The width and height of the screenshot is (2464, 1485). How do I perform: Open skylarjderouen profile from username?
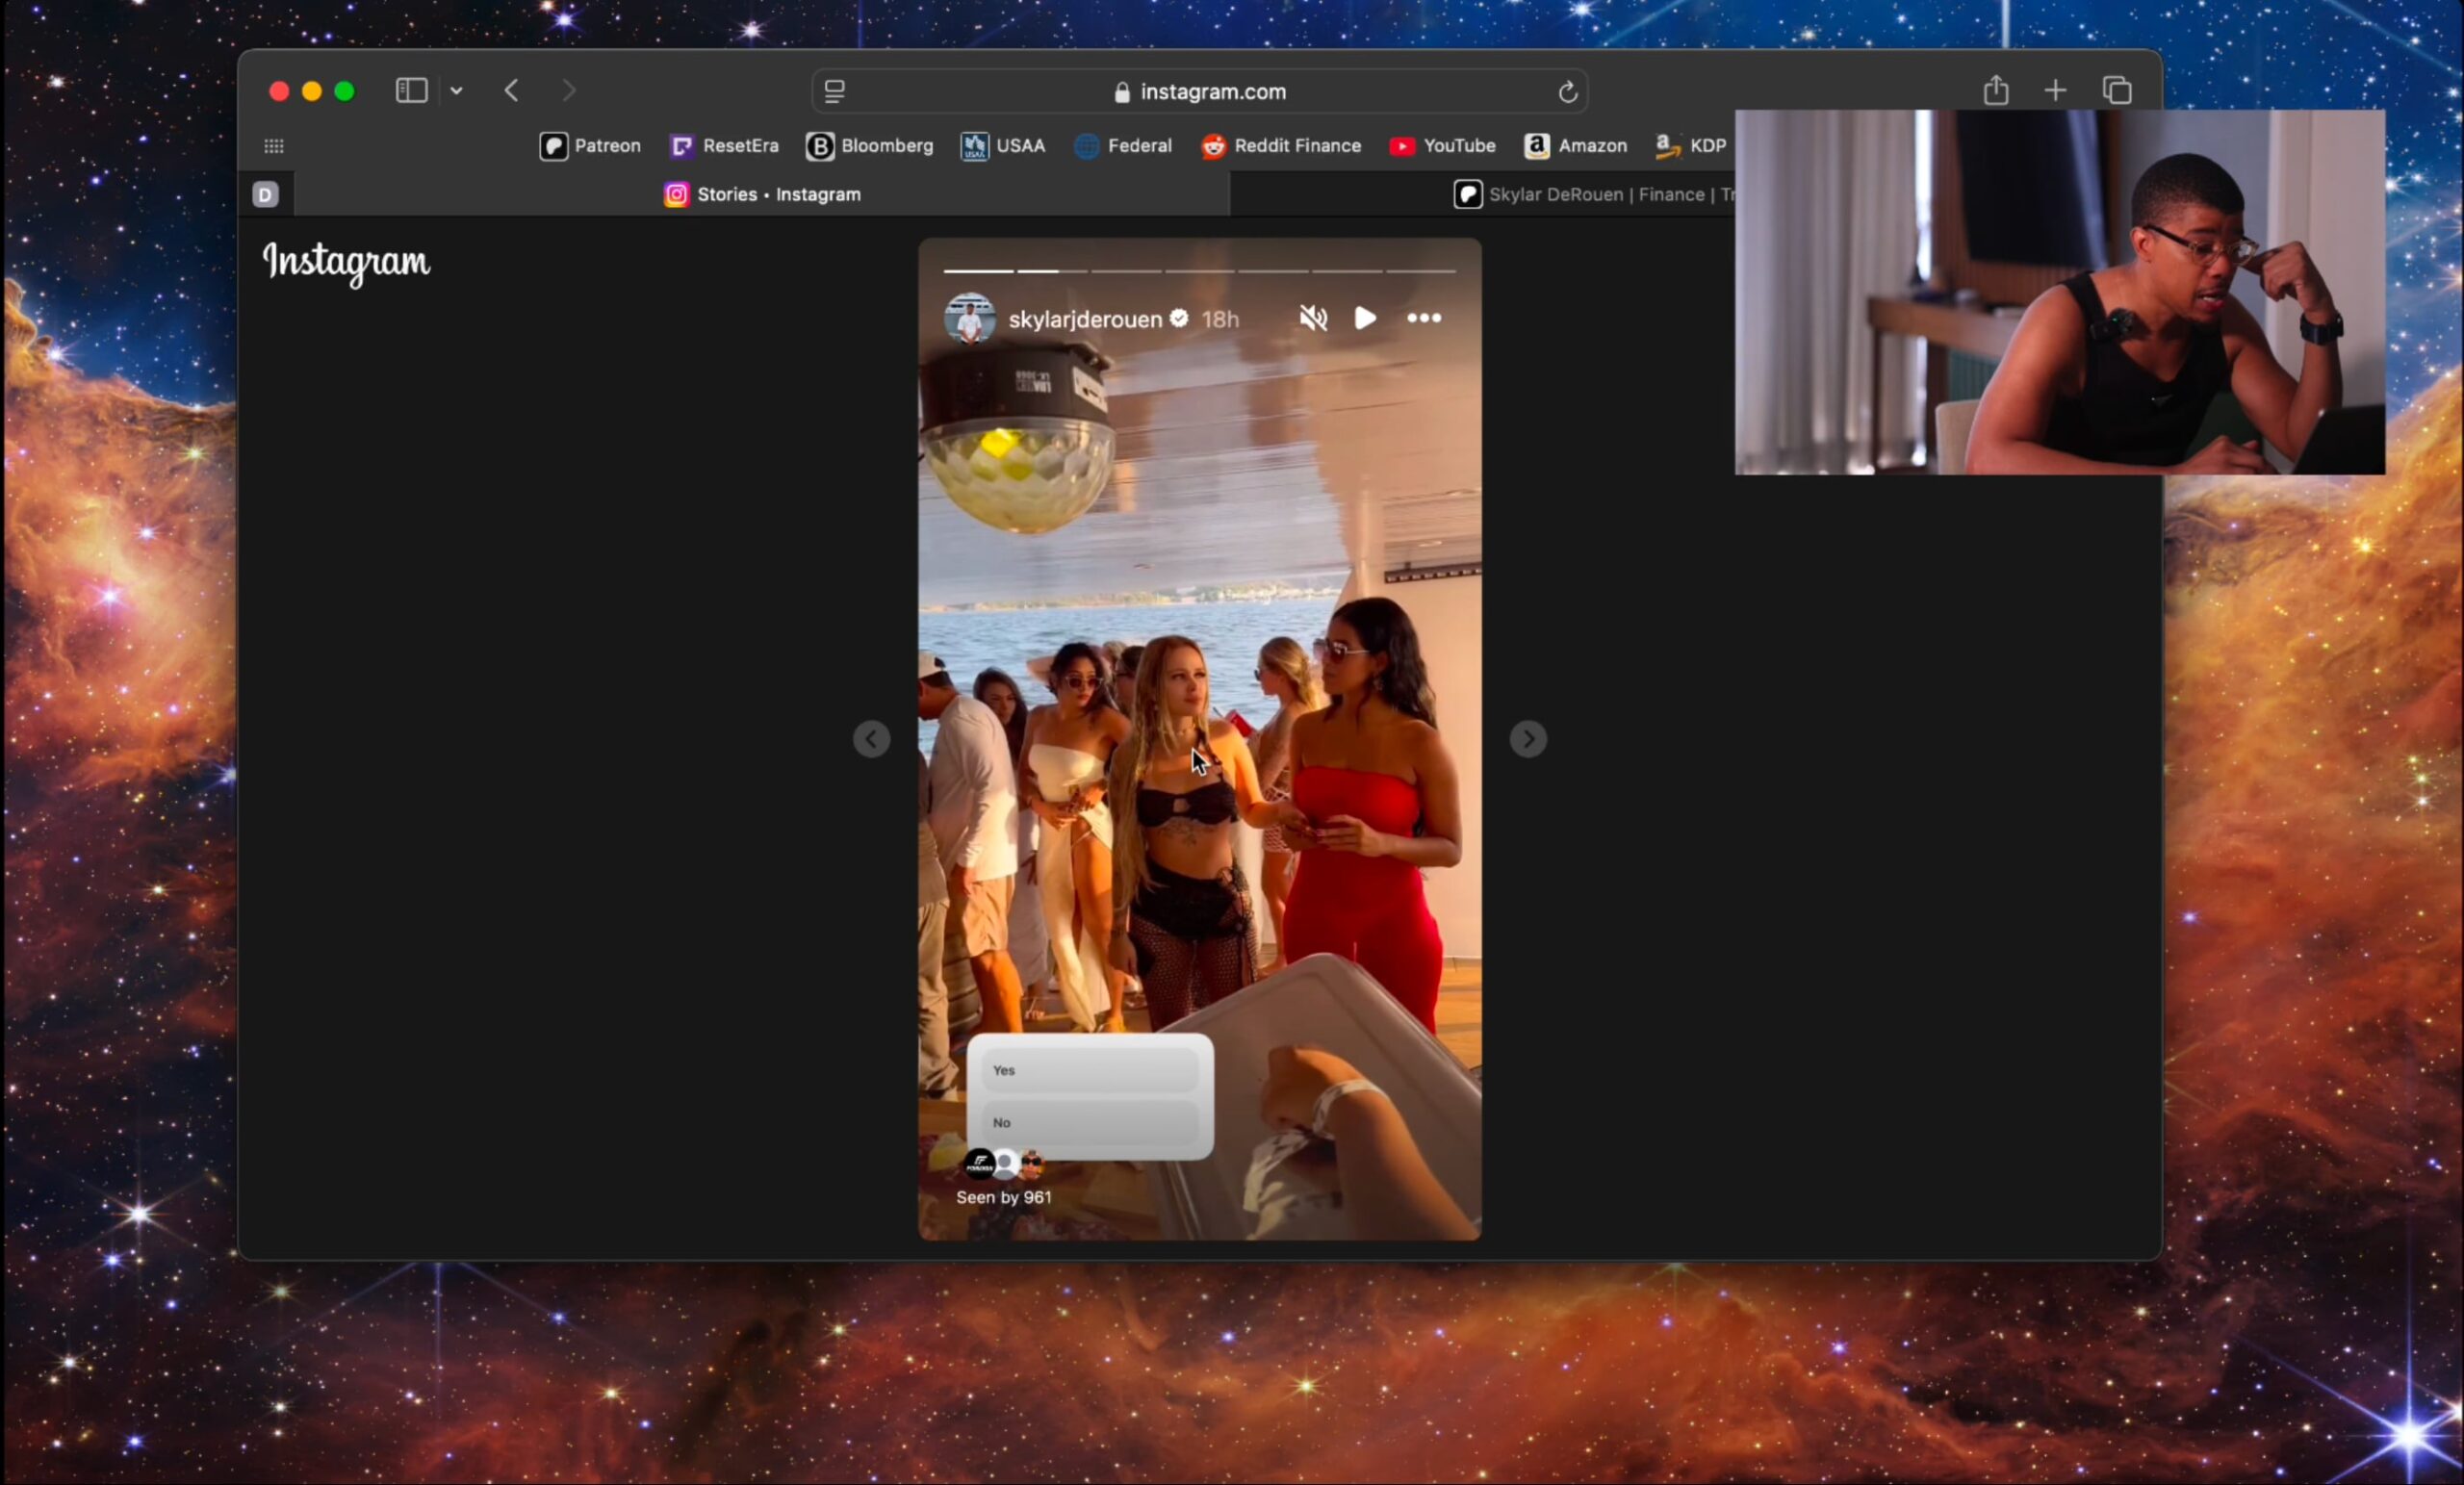pos(1085,319)
